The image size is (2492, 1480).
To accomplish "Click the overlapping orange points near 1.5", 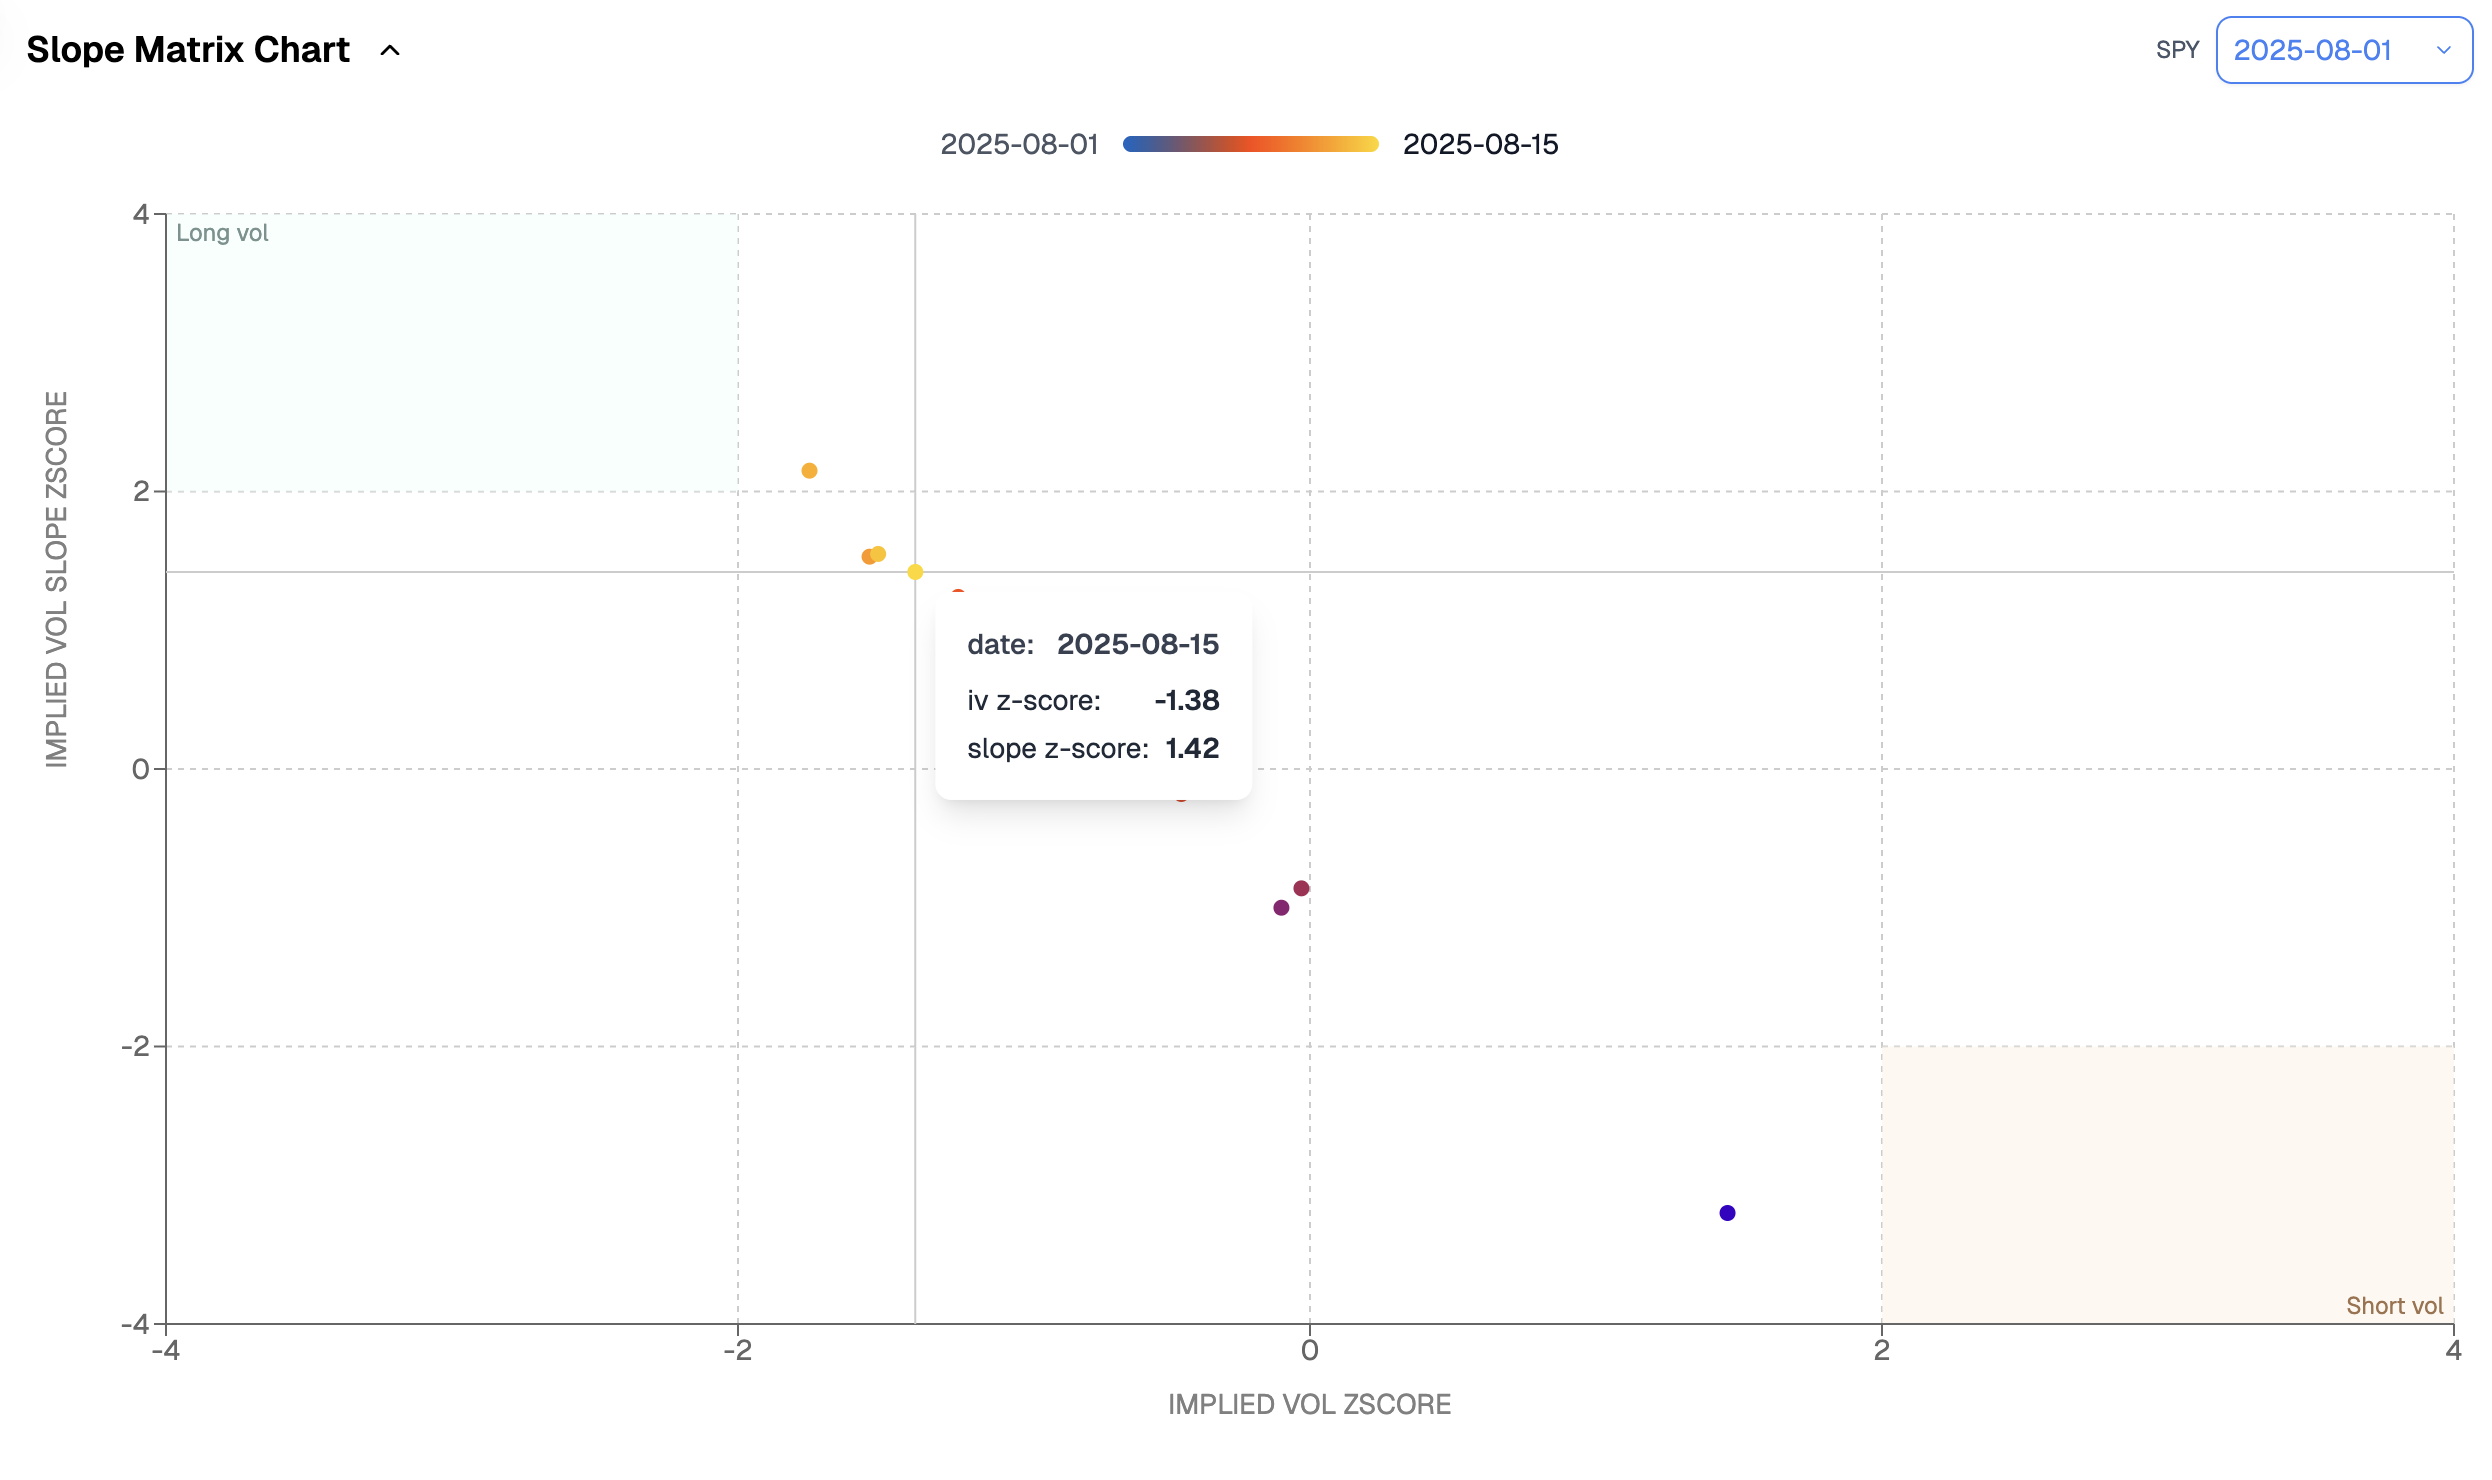I will coord(872,556).
